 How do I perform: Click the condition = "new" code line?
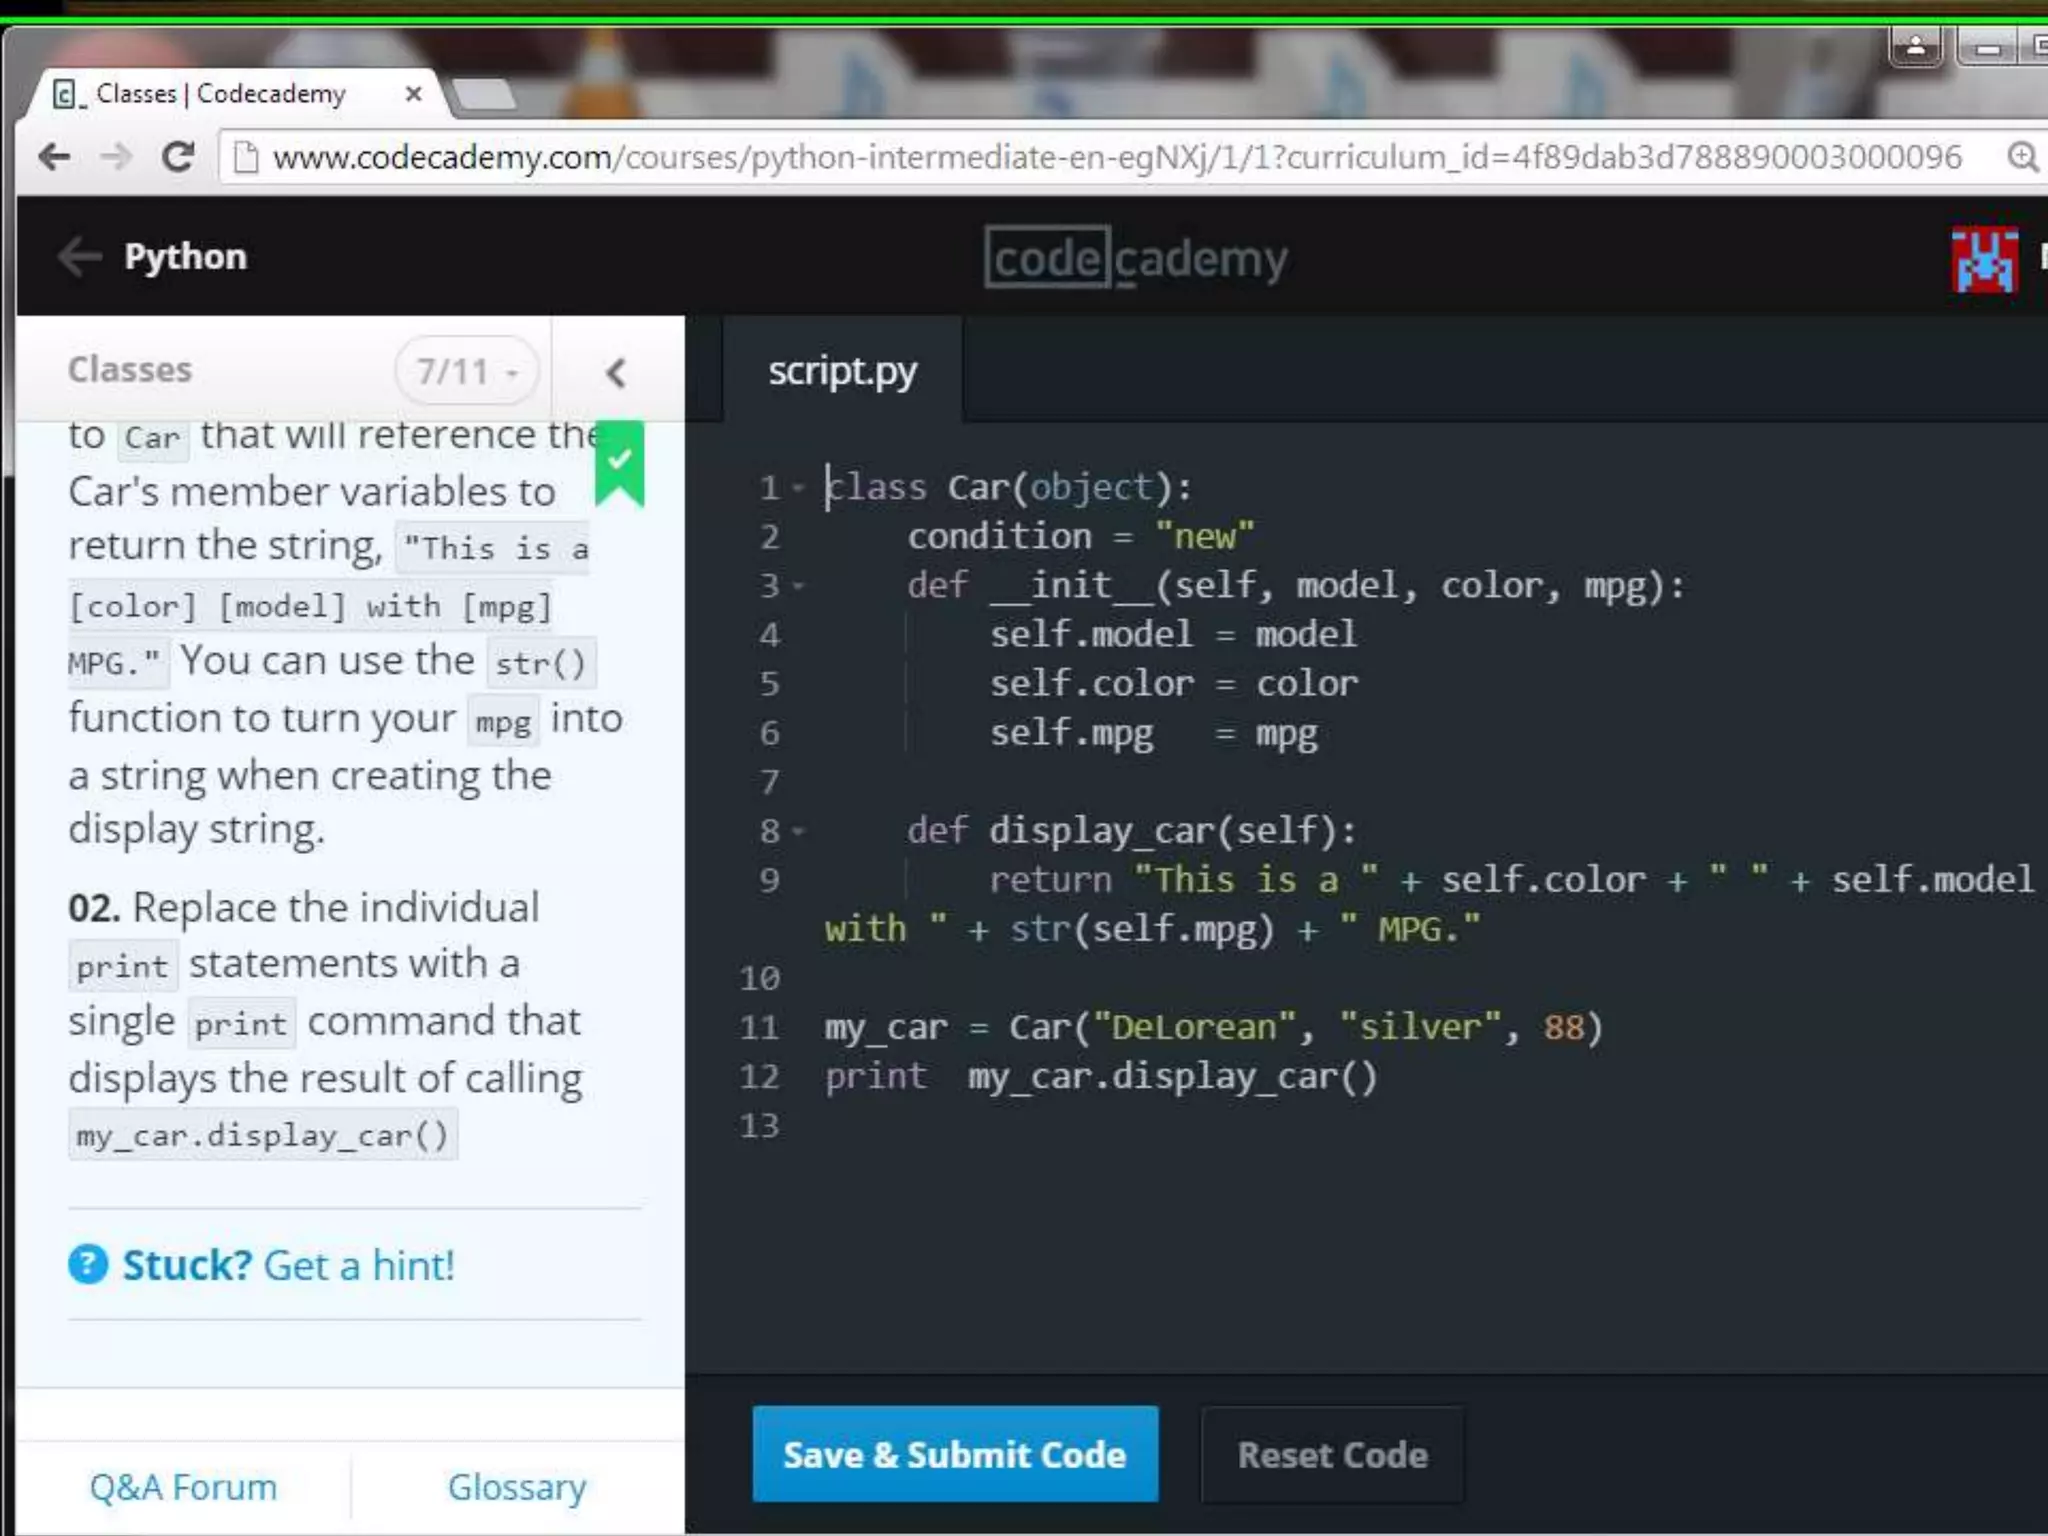pyautogui.click(x=1081, y=537)
